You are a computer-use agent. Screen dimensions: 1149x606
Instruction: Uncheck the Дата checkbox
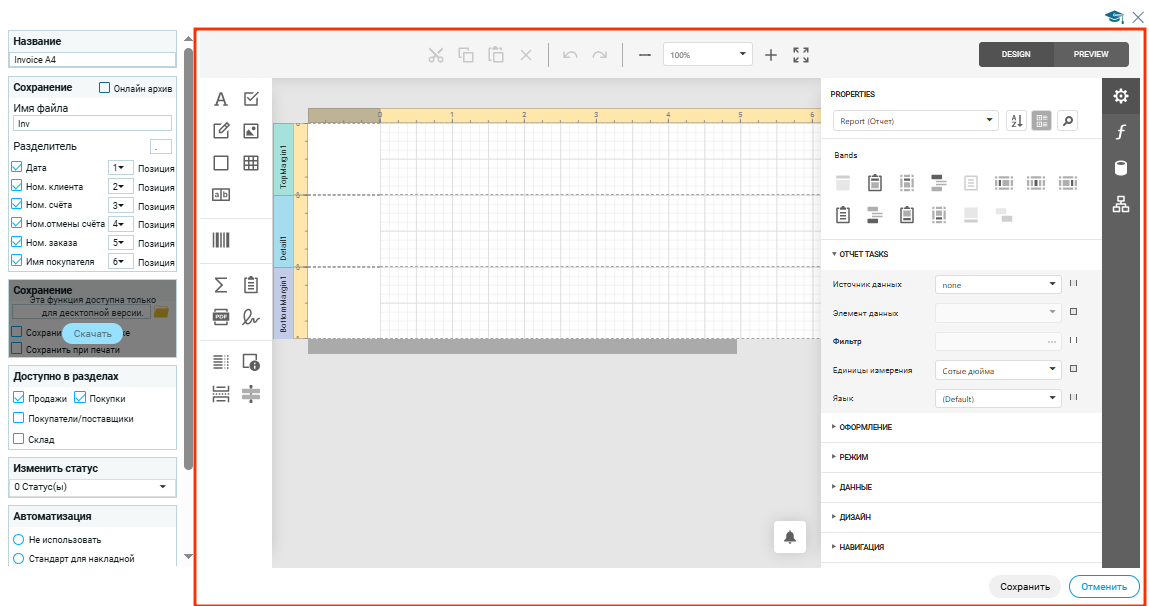(x=17, y=168)
